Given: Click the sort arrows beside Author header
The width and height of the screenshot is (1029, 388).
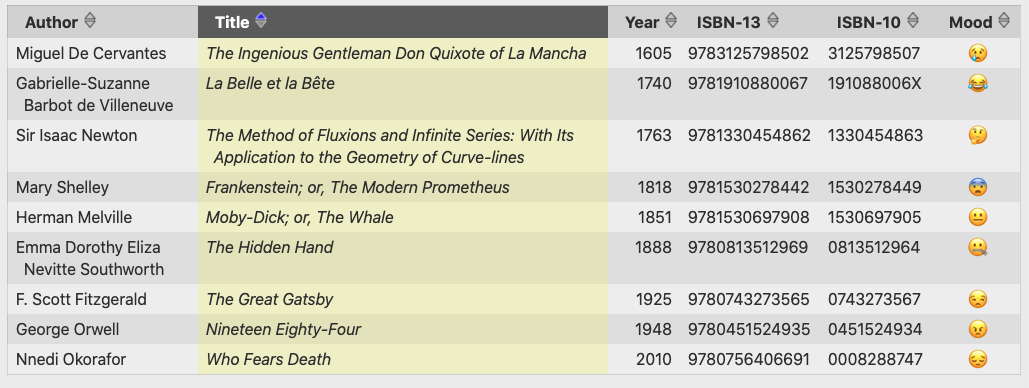Looking at the screenshot, I should pos(90,21).
